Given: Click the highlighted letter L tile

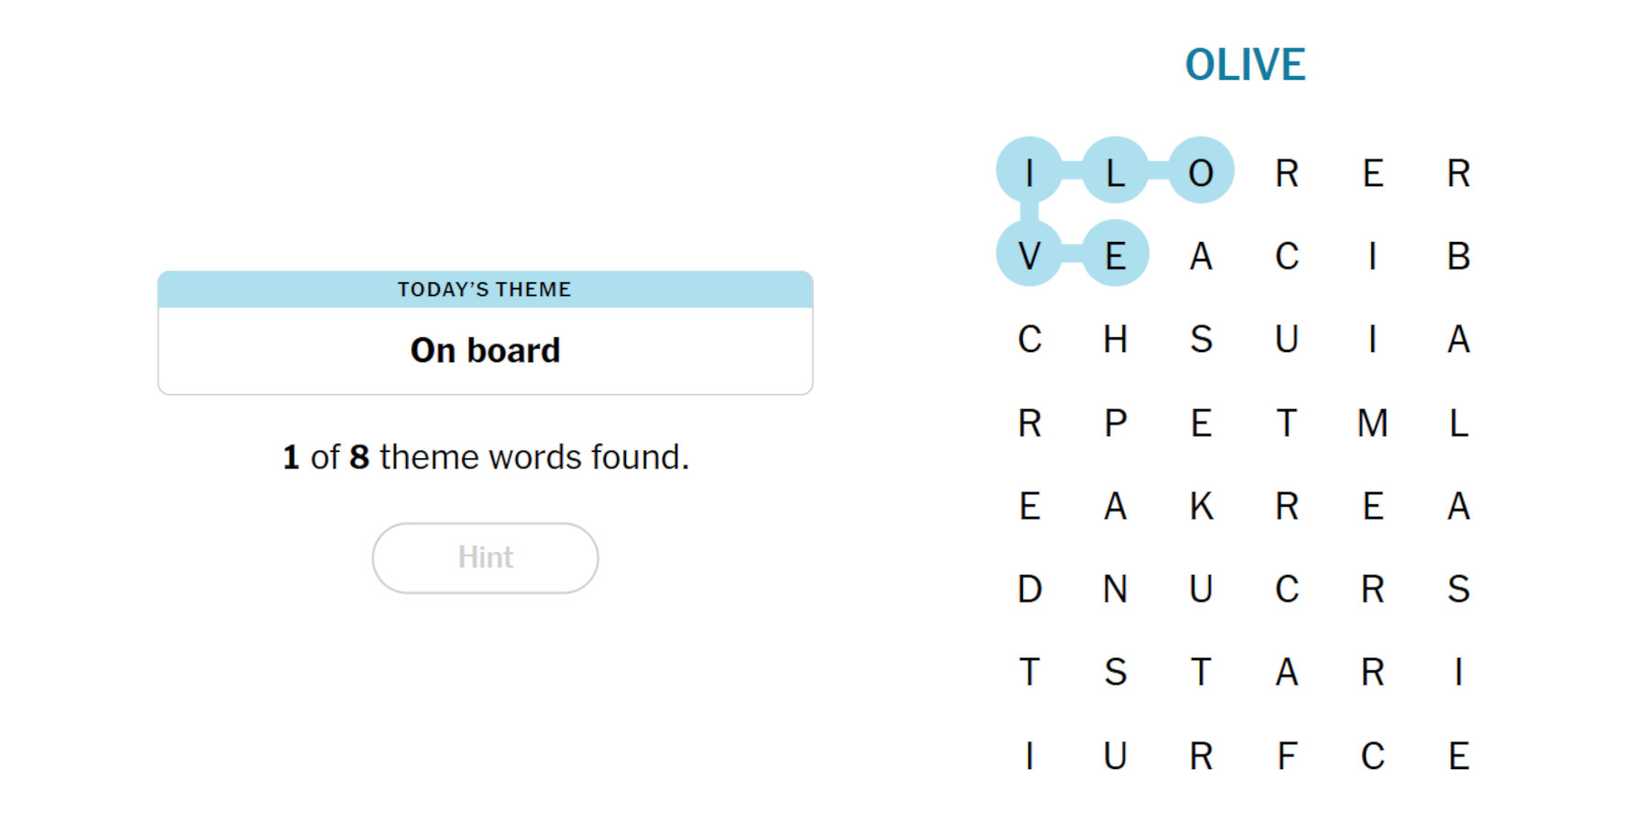Looking at the screenshot, I should (x=1115, y=172).
